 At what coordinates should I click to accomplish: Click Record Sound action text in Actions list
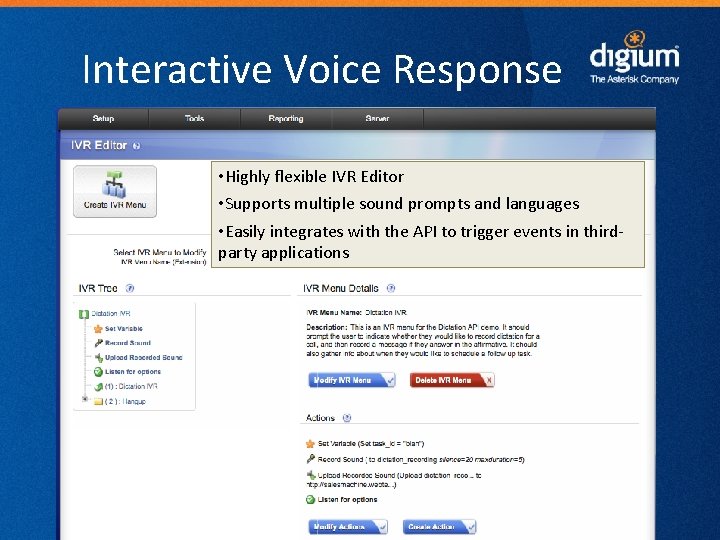pyautogui.click(x=421, y=459)
